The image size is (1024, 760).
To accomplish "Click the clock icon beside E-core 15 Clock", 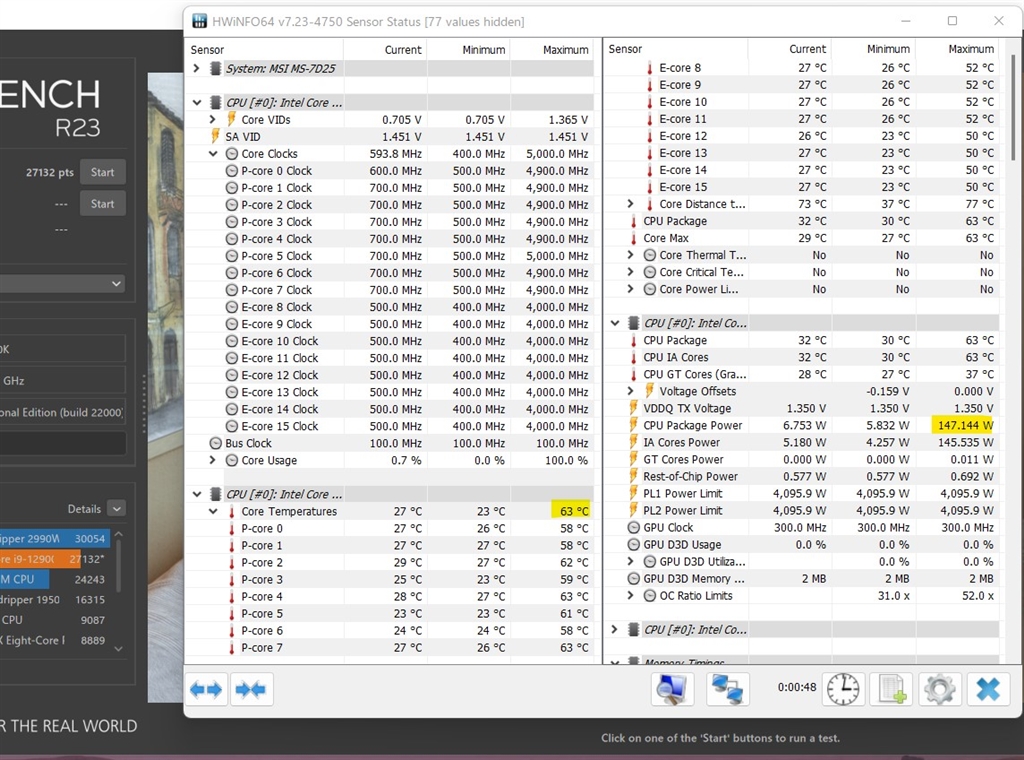I will click(x=231, y=426).
